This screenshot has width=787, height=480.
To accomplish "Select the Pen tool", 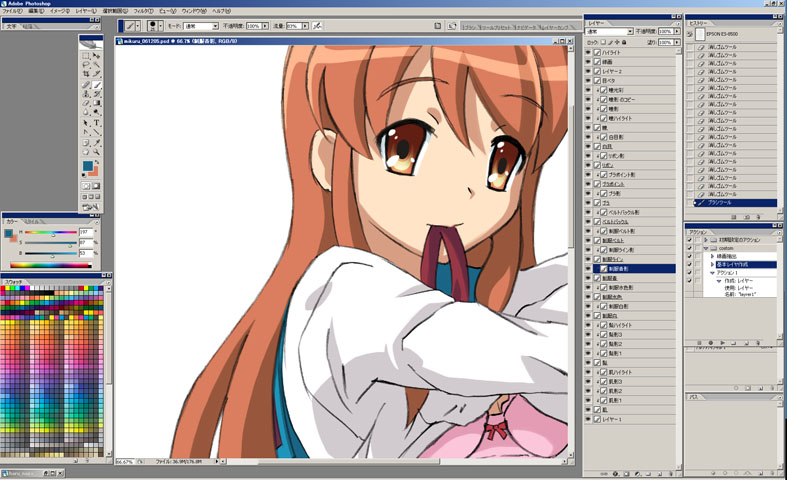I will pos(86,132).
